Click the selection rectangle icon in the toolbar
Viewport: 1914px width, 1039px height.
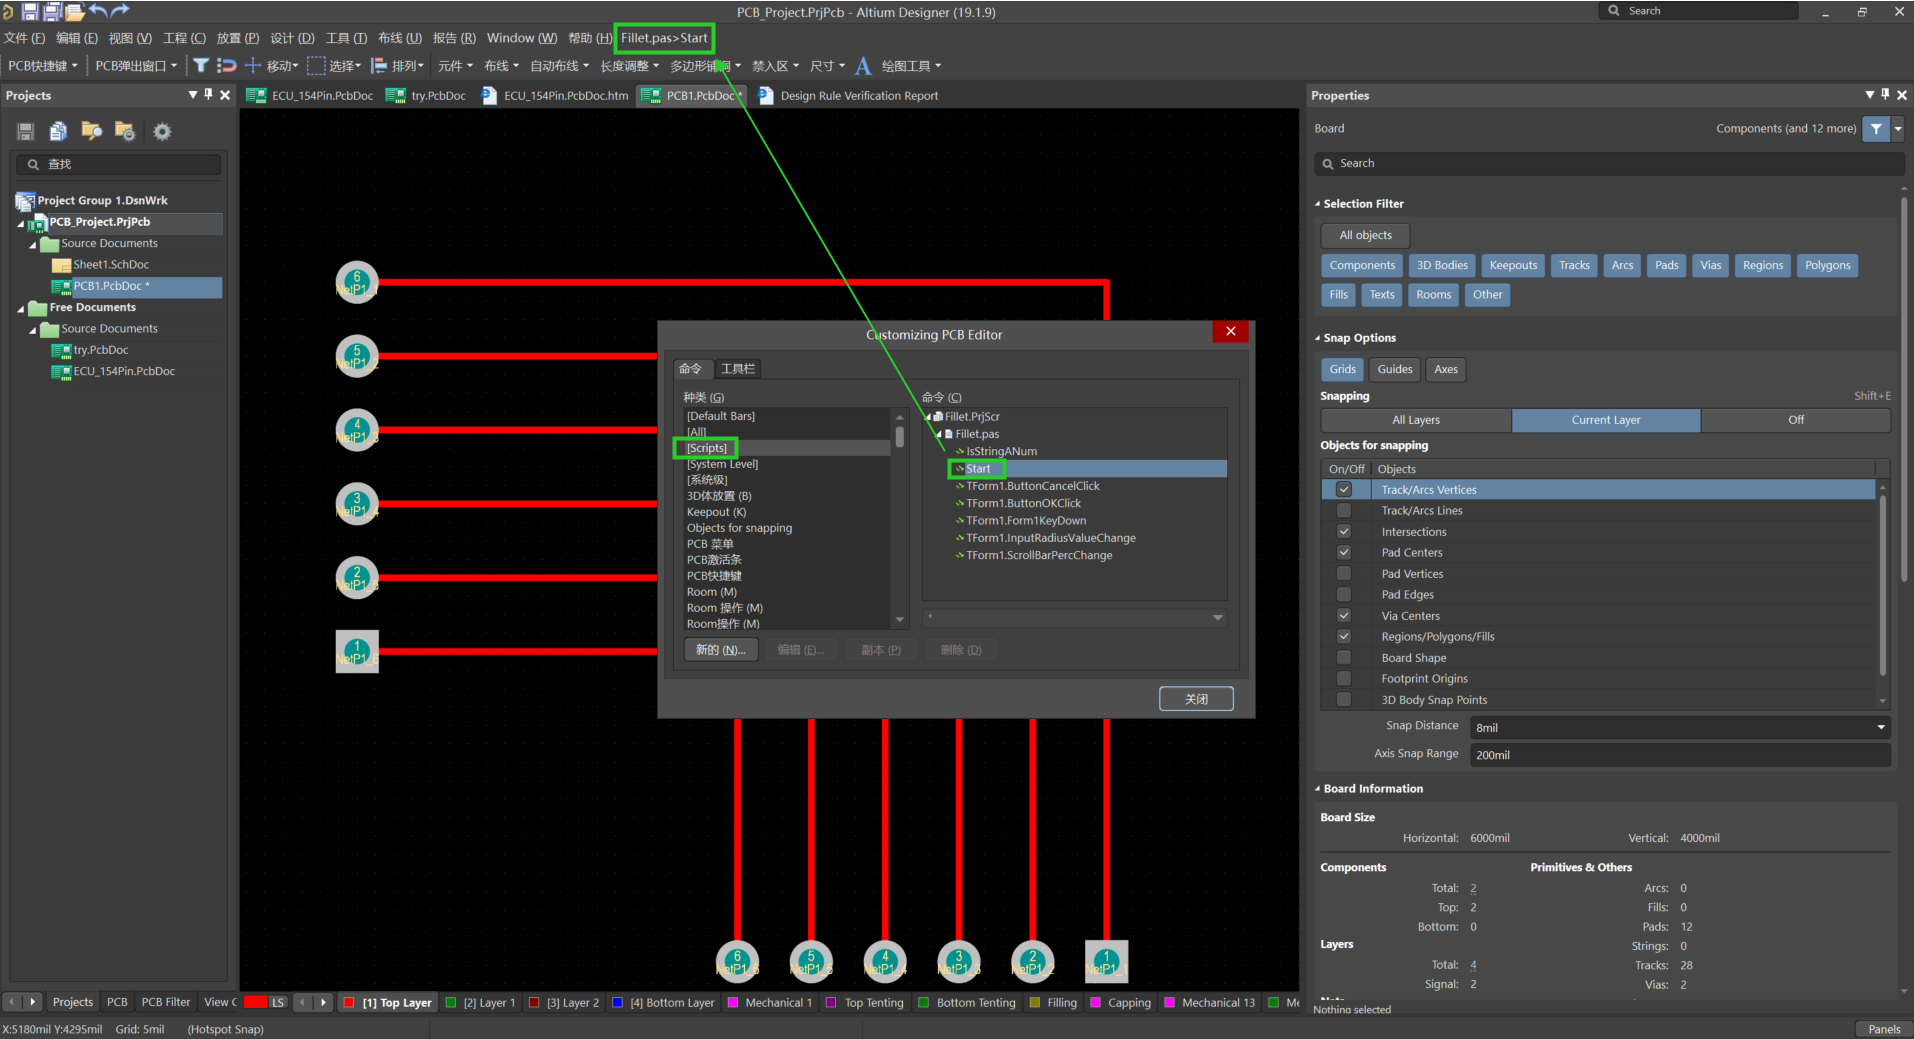[x=316, y=66]
